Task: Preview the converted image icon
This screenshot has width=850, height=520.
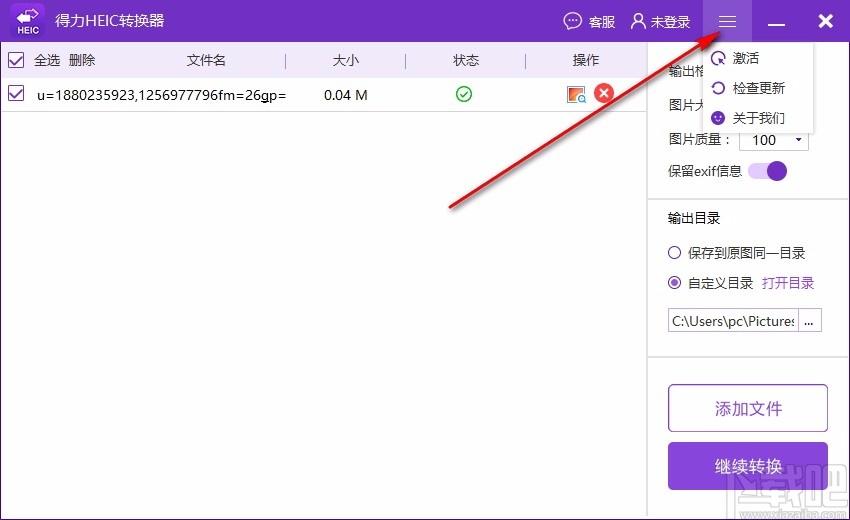Action: click(576, 94)
